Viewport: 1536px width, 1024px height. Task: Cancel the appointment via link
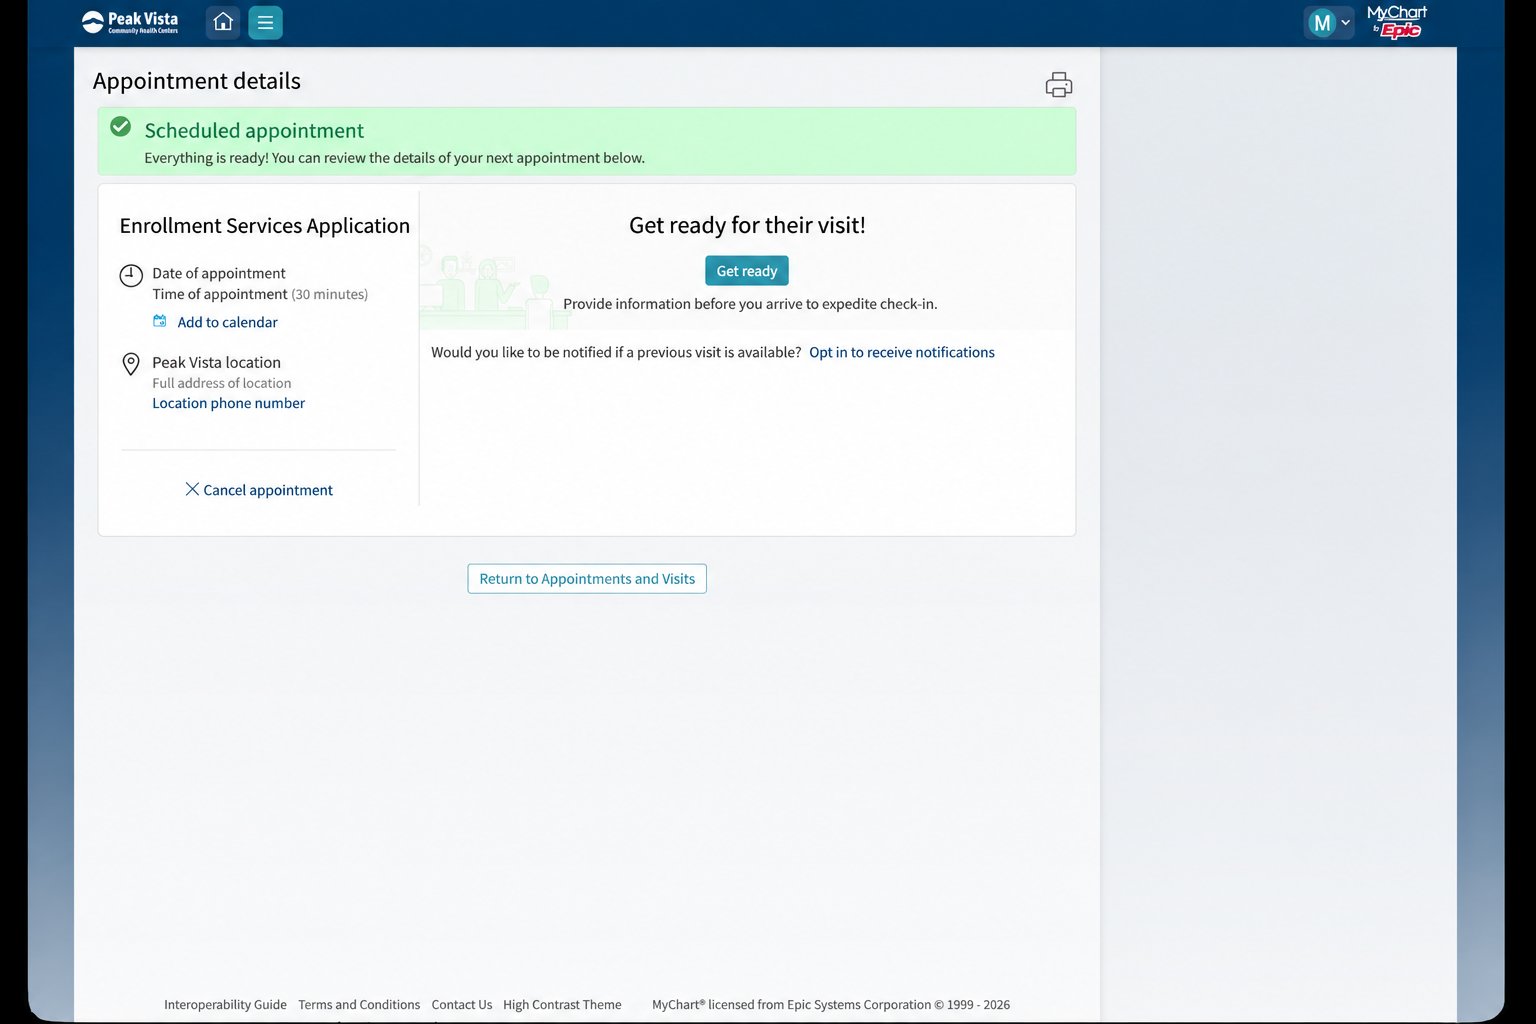pyautogui.click(x=268, y=490)
